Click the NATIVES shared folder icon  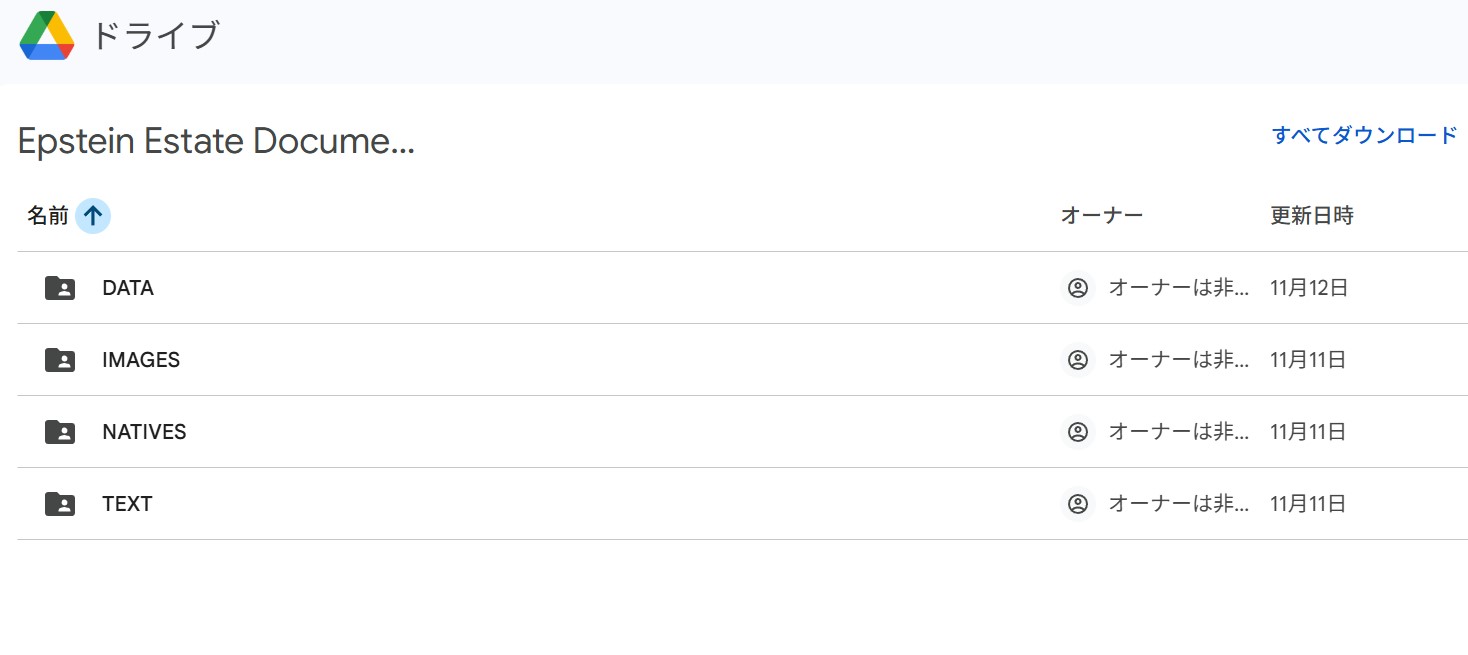tap(60, 432)
